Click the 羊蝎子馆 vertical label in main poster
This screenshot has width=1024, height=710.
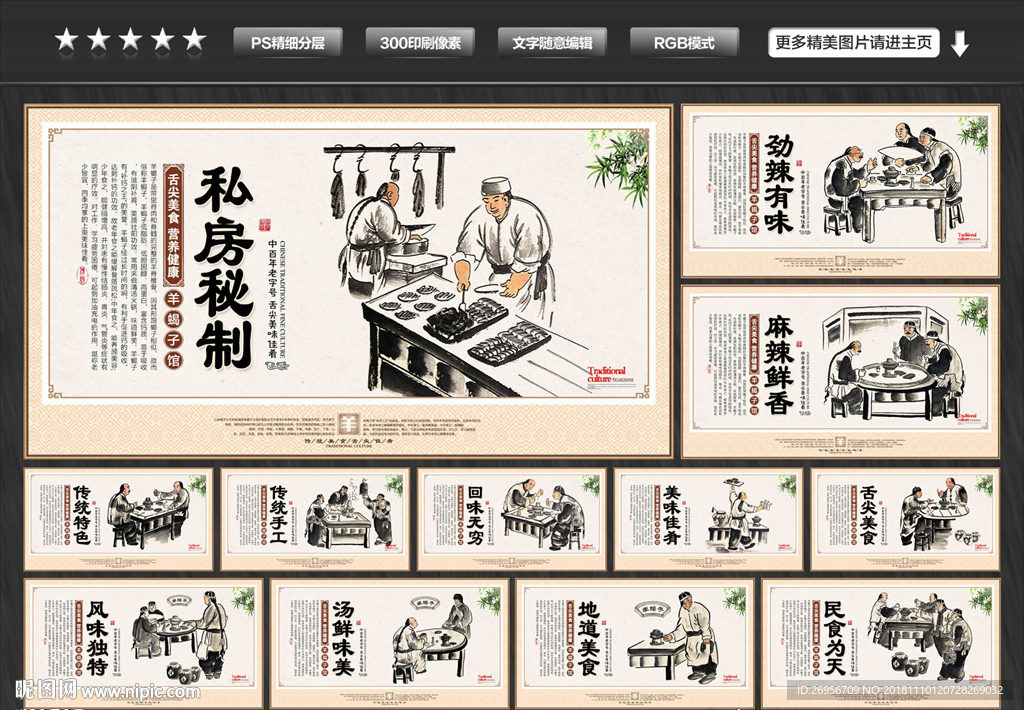[x=173, y=330]
